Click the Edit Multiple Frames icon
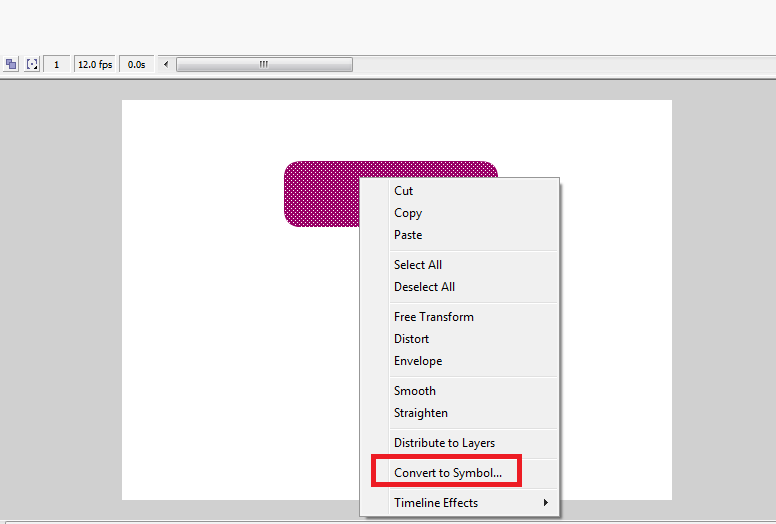The image size is (776, 524). click(11, 64)
